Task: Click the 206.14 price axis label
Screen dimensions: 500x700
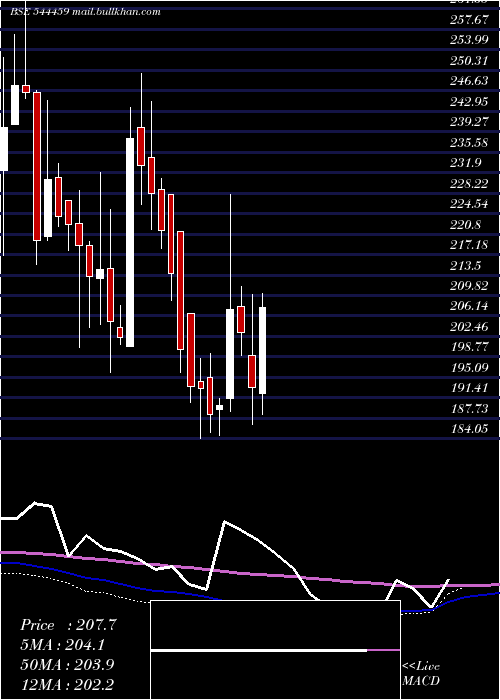Action: point(469,306)
